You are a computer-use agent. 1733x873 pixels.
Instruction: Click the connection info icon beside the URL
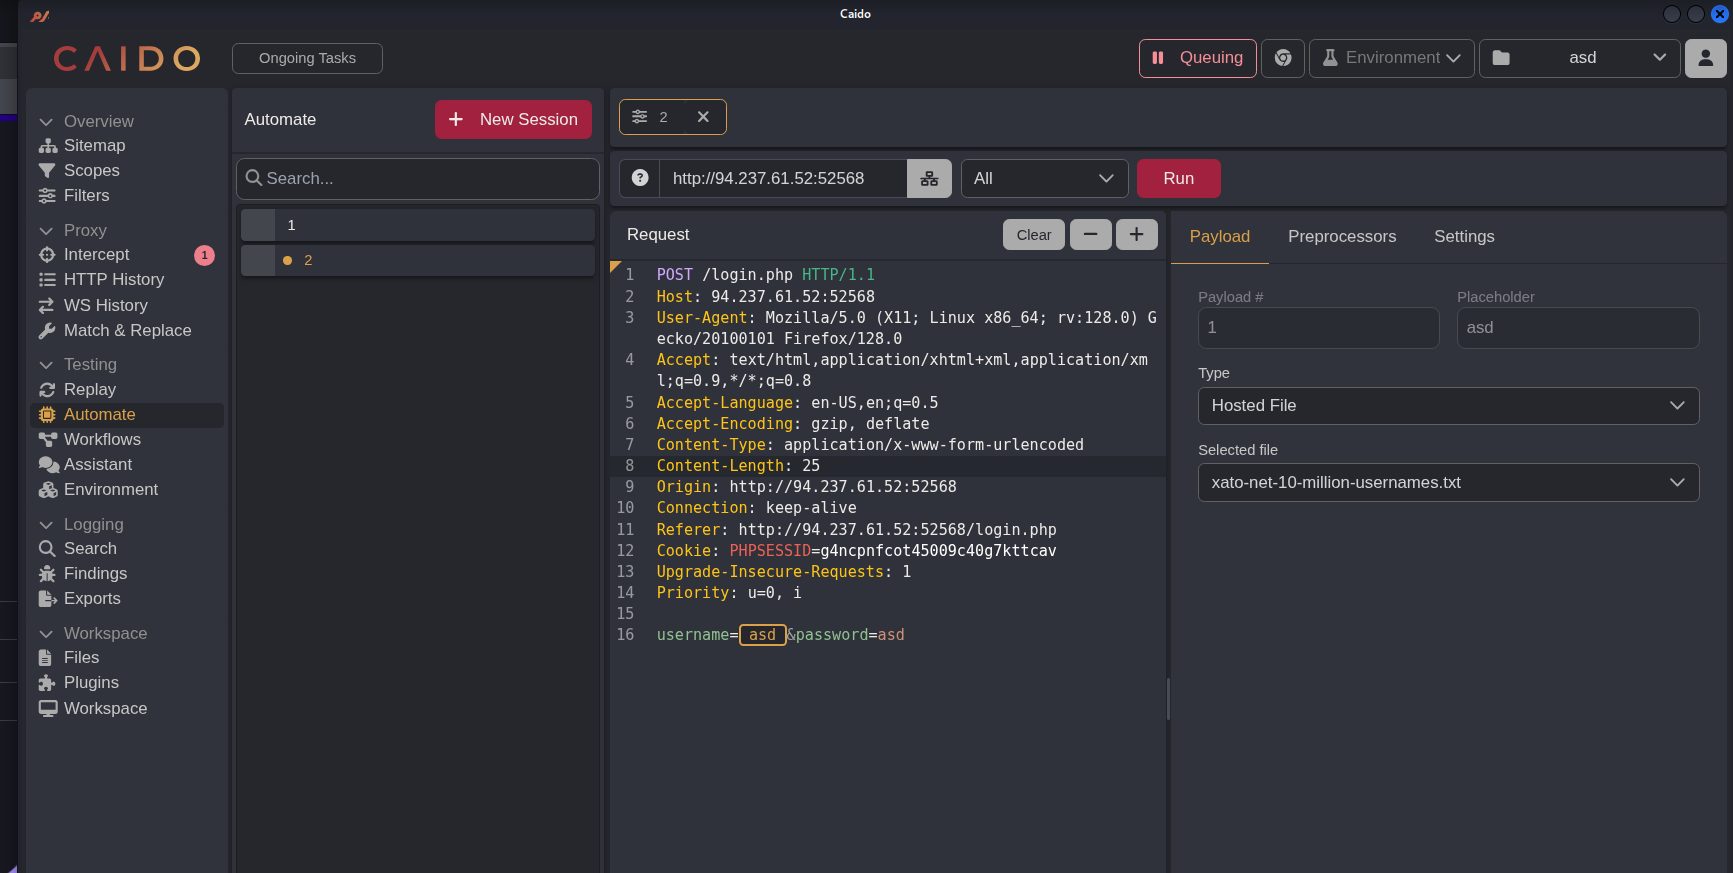(929, 179)
